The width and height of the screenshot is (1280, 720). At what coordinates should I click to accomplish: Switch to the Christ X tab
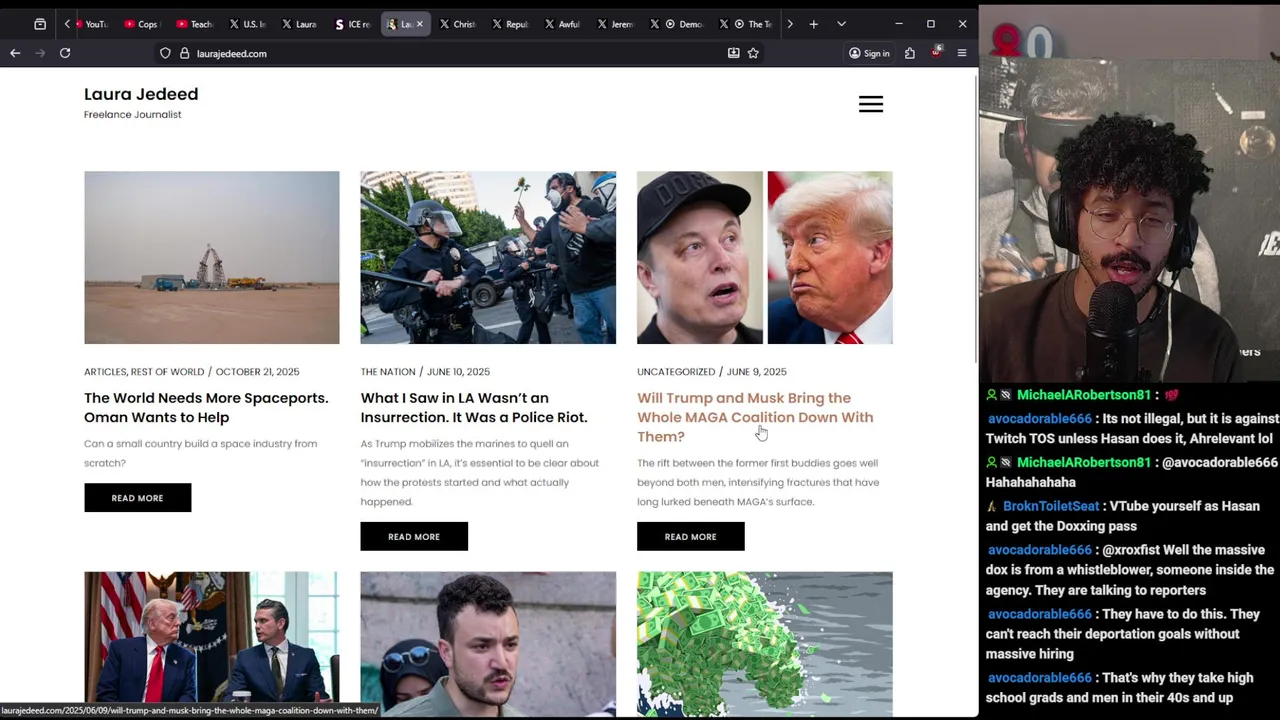458,24
